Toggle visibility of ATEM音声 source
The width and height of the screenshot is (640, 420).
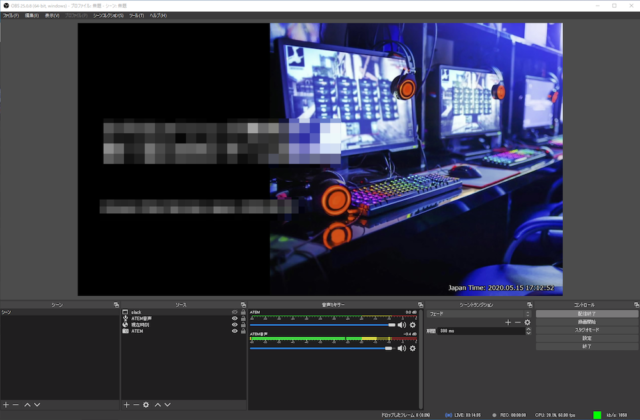click(235, 318)
